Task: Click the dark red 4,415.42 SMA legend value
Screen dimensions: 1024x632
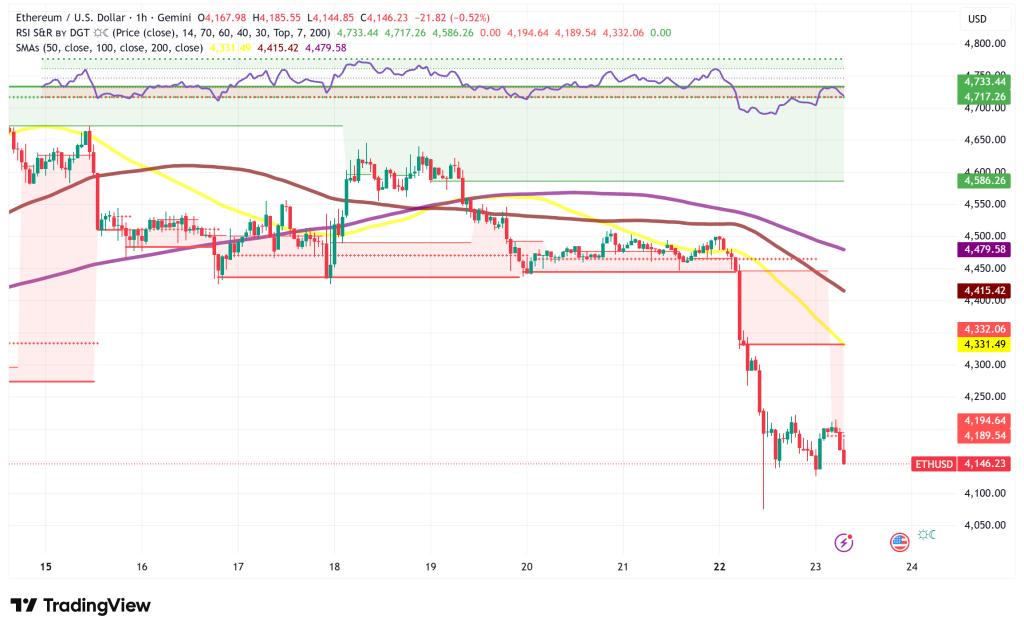Action: [278, 48]
